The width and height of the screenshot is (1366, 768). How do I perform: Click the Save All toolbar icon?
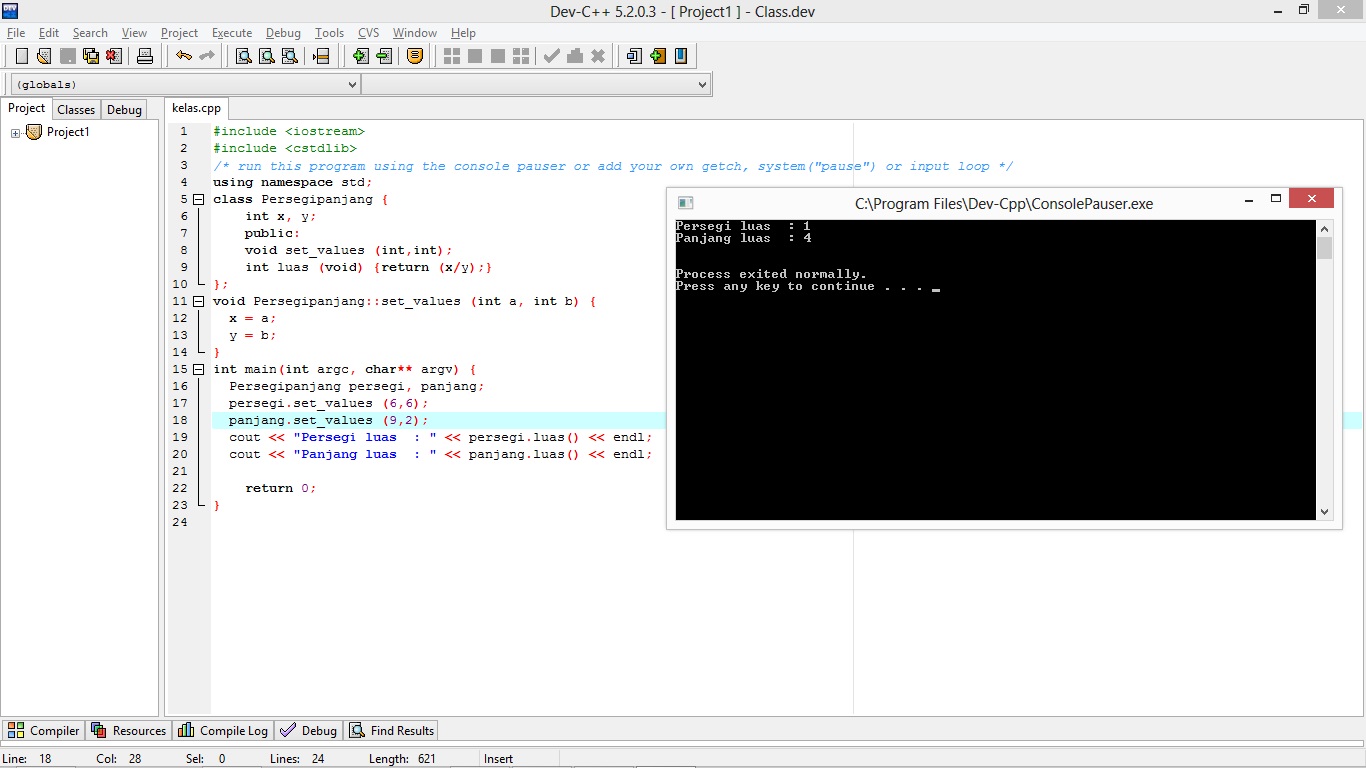(x=91, y=56)
